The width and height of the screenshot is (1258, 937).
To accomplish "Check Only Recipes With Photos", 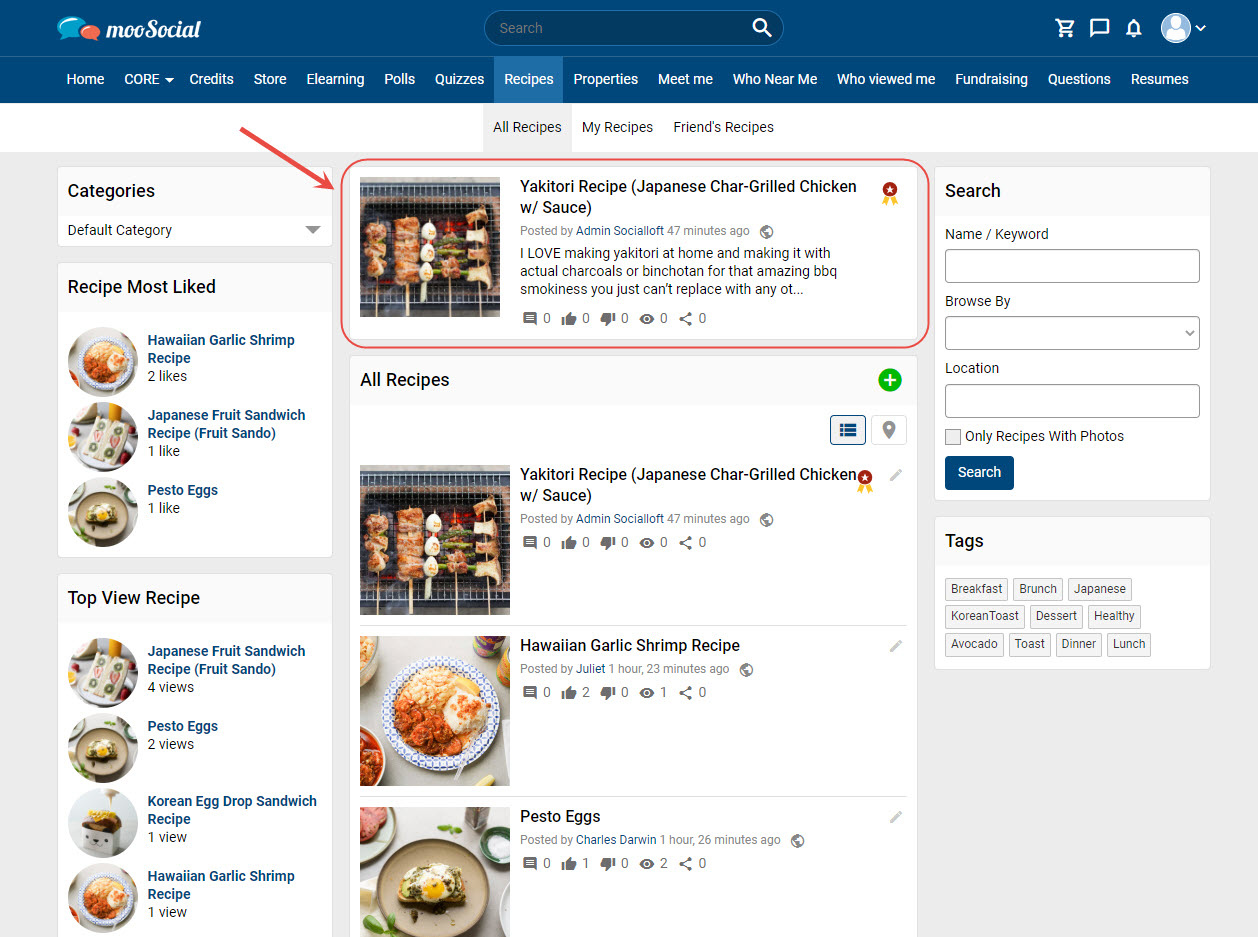I will (953, 436).
